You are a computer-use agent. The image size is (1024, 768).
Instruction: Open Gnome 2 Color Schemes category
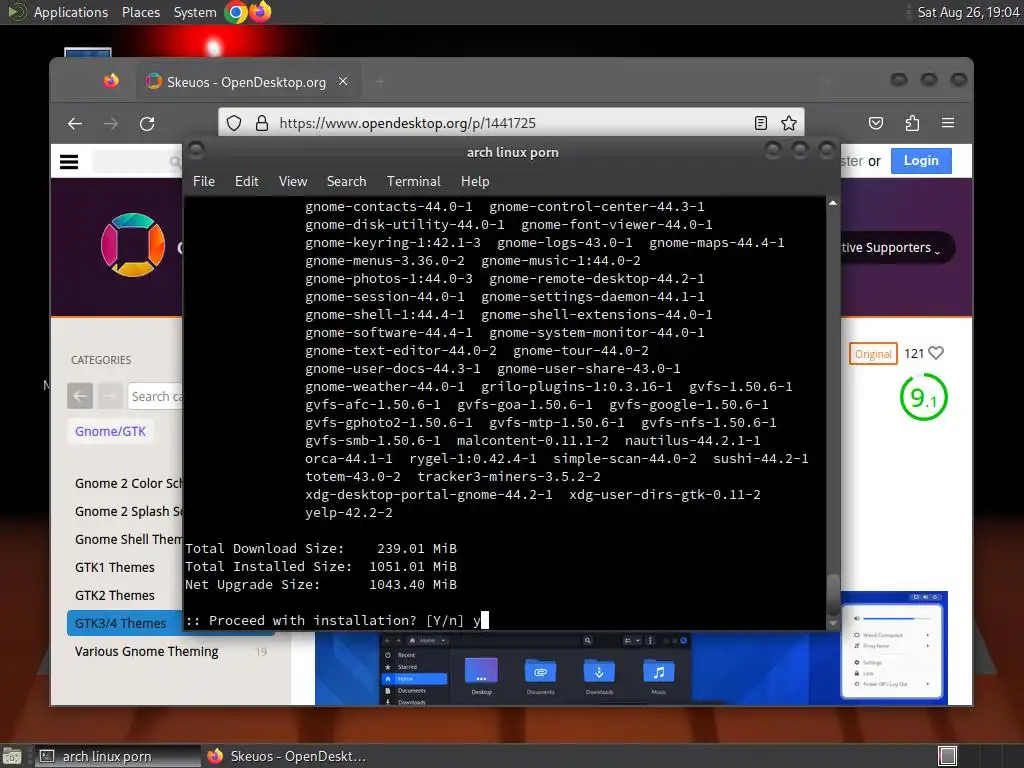(x=129, y=483)
